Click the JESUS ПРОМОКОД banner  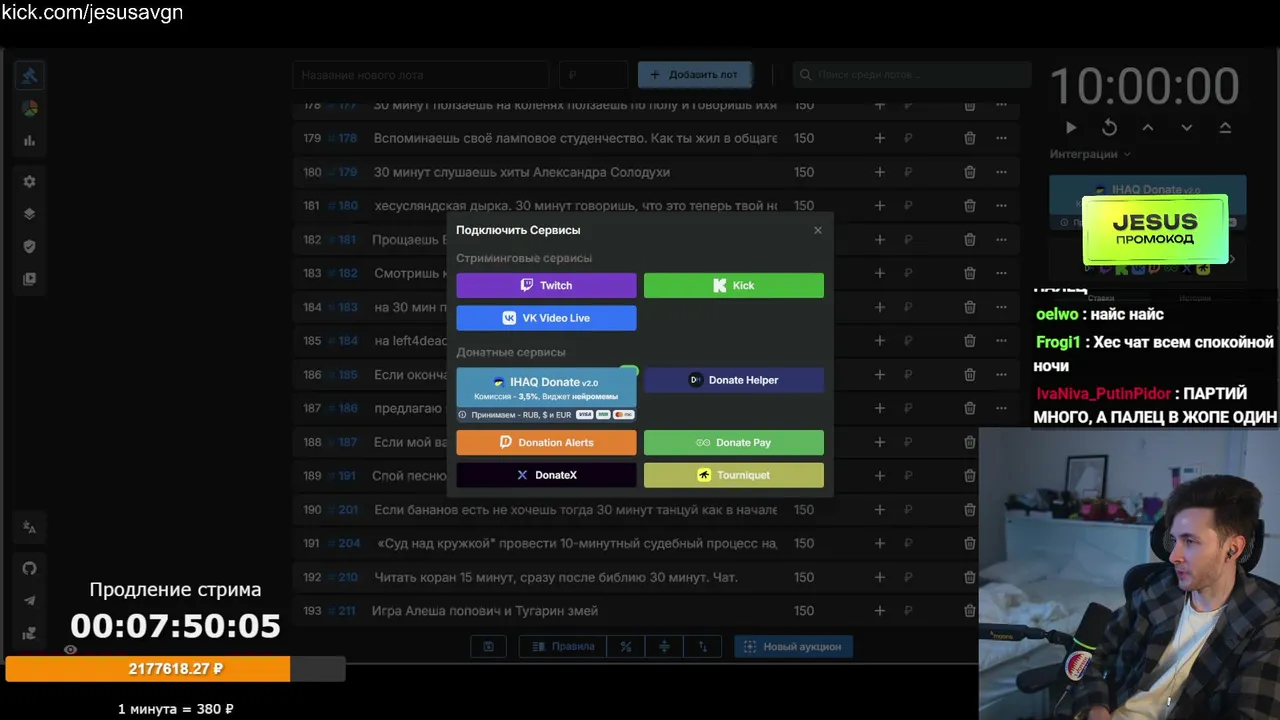1155,231
